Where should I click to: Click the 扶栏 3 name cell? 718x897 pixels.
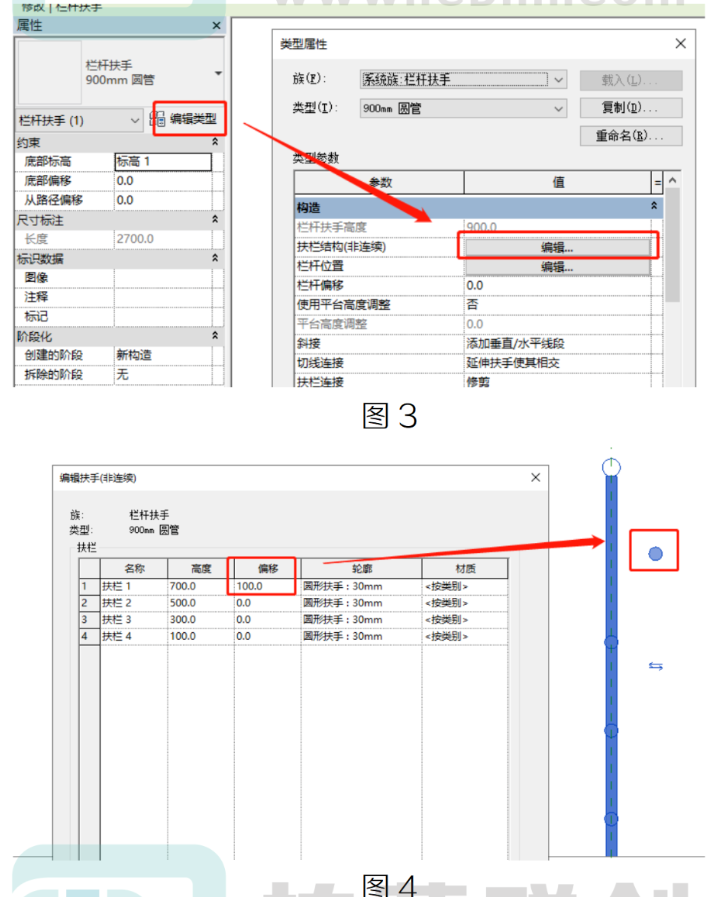(x=134, y=620)
